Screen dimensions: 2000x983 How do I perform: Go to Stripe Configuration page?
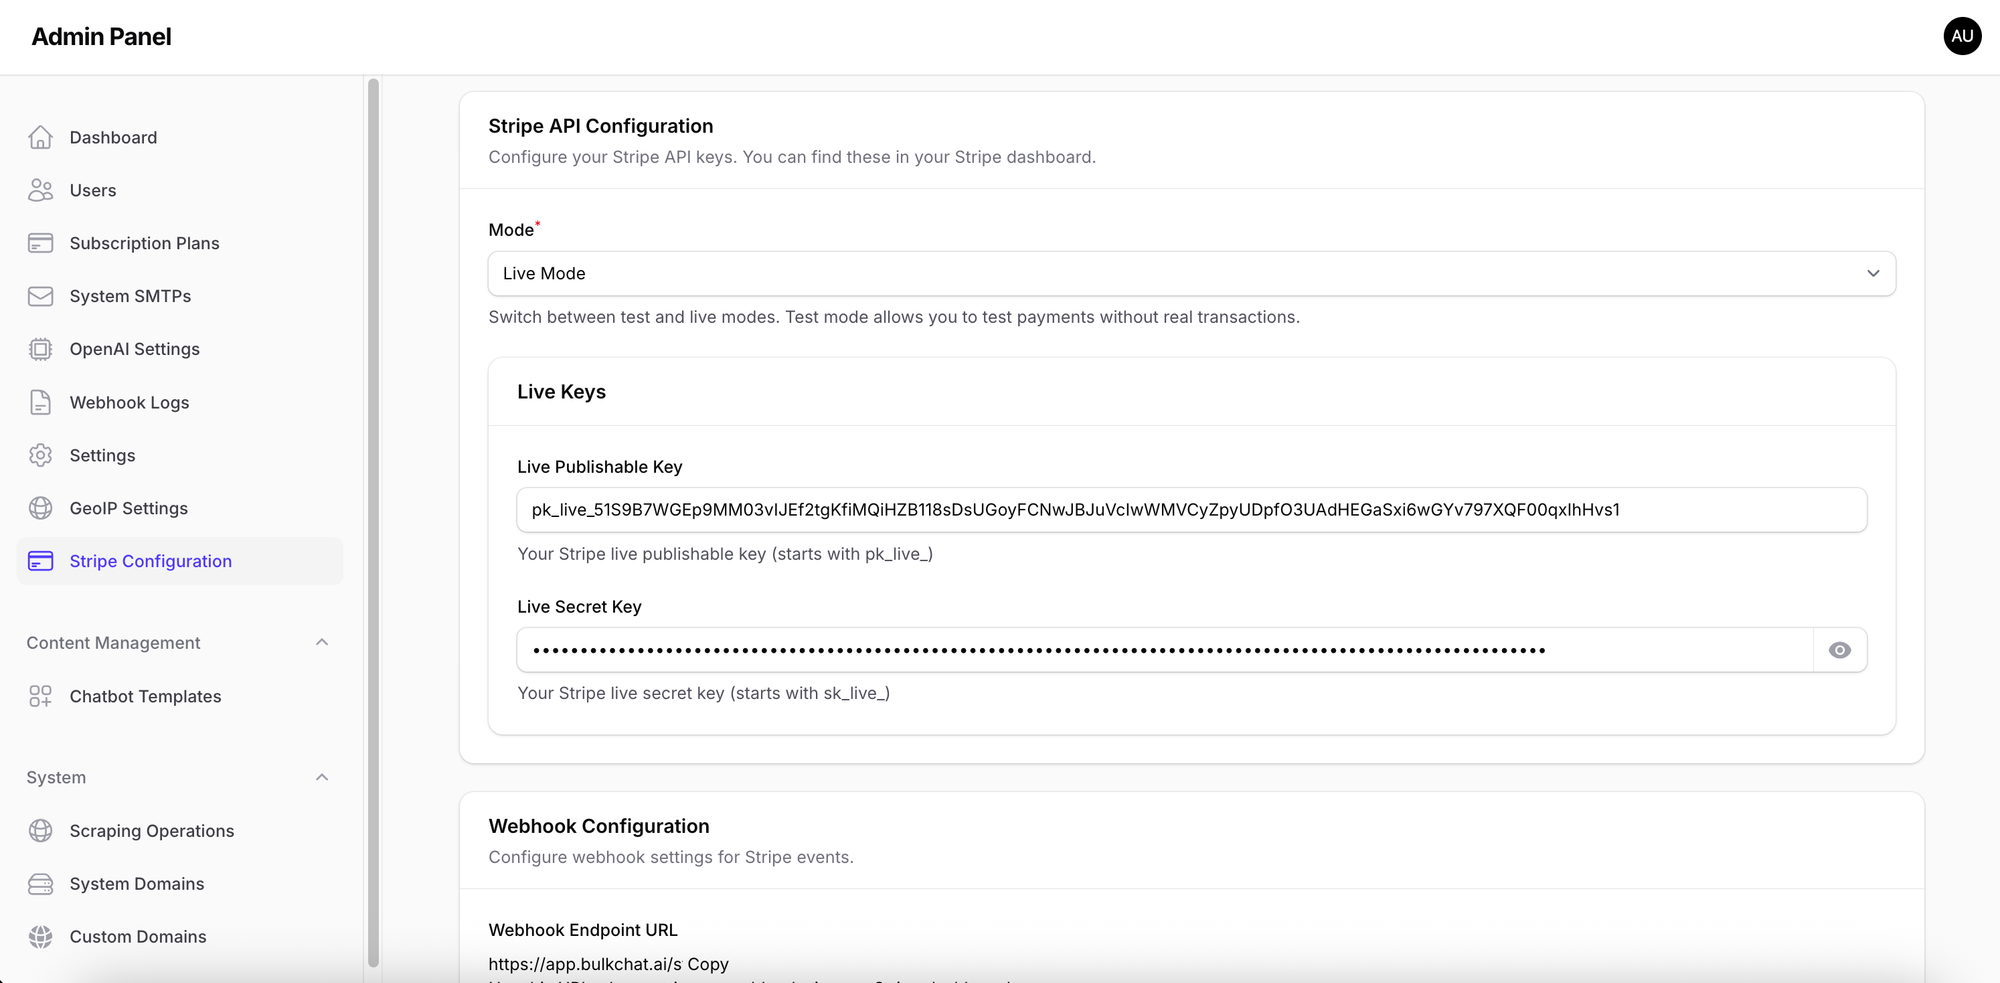[150, 561]
